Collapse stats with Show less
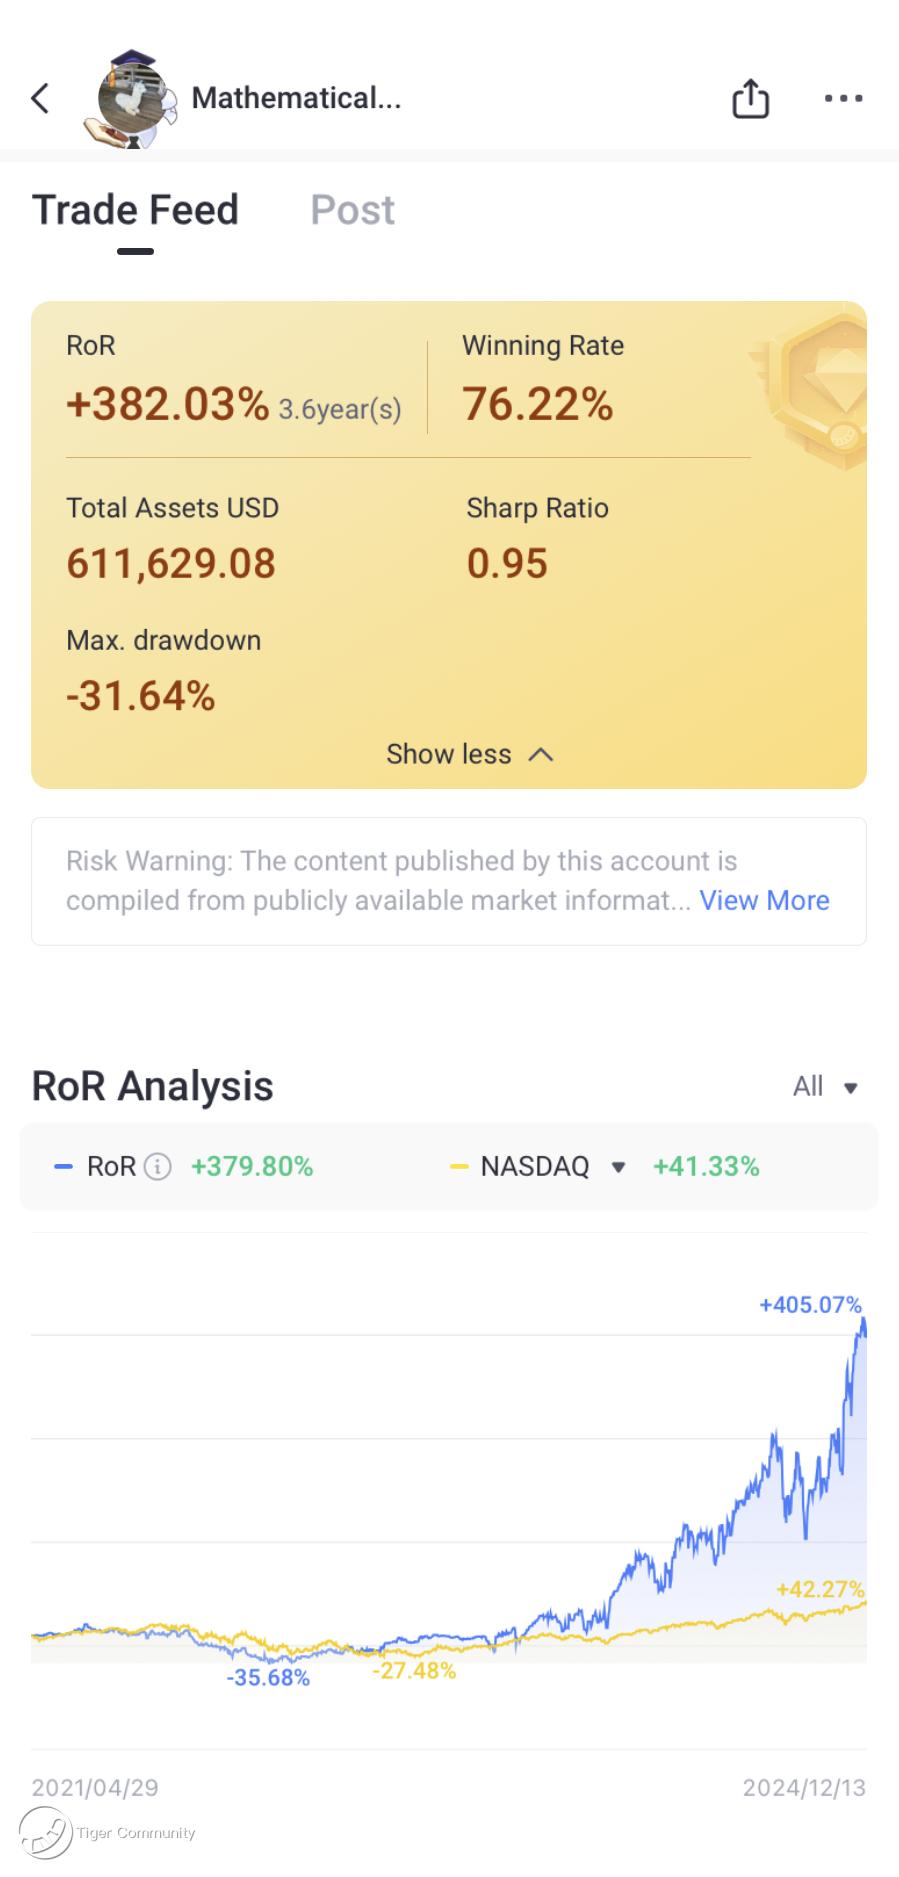This screenshot has width=899, height=1877. pyautogui.click(x=469, y=754)
